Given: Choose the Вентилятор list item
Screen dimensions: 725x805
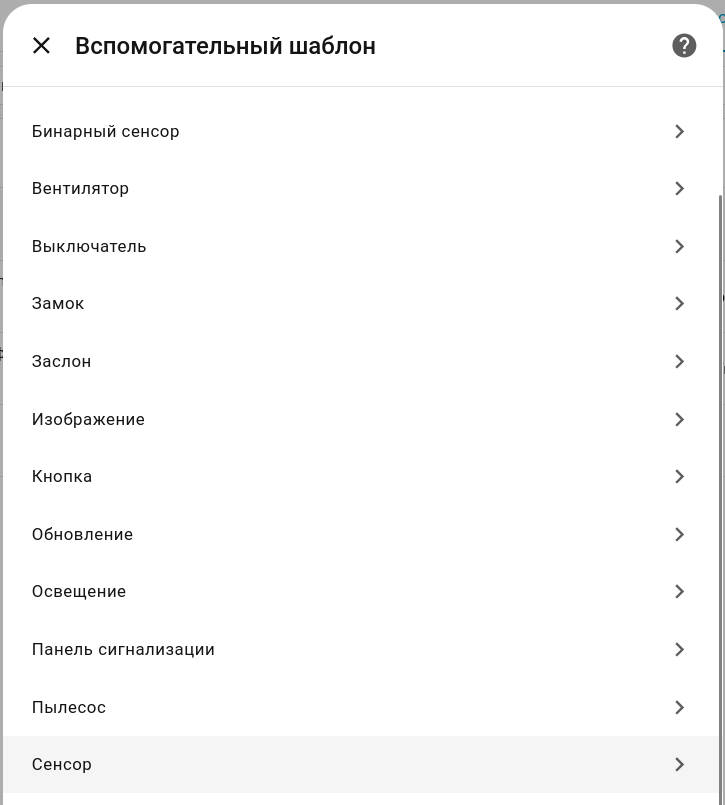Looking at the screenshot, I should pyautogui.click(x=80, y=189).
